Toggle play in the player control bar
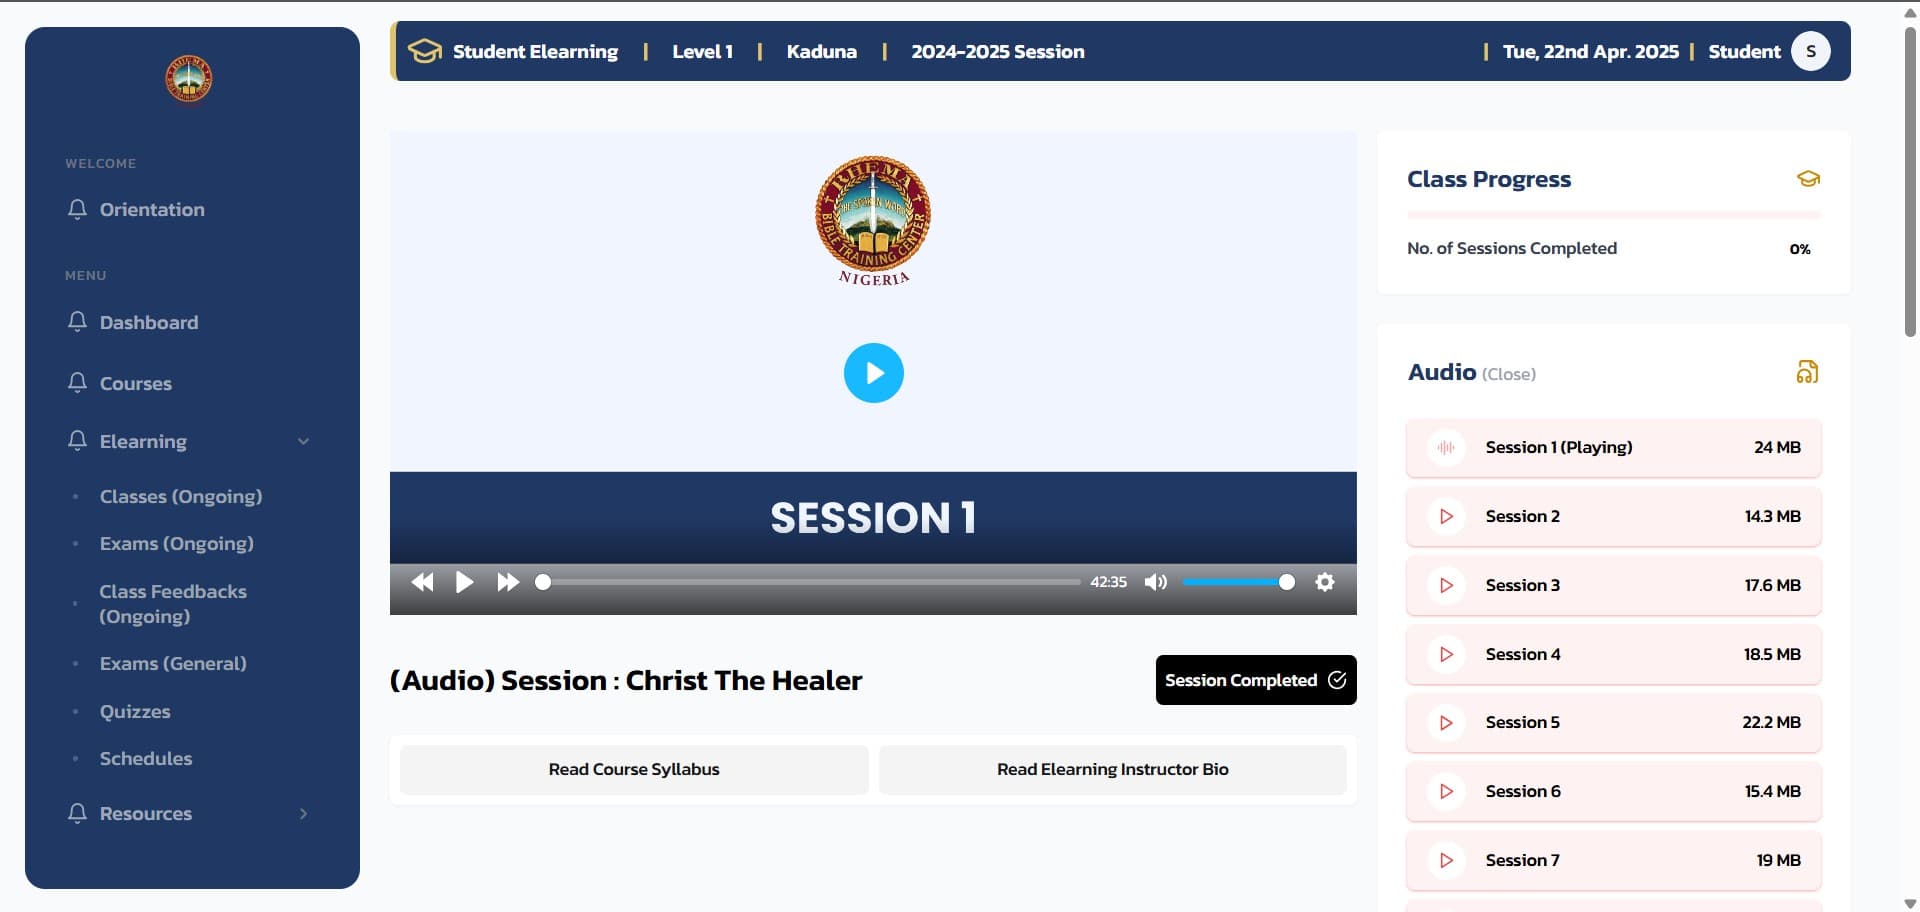1920x912 pixels. pyautogui.click(x=464, y=582)
